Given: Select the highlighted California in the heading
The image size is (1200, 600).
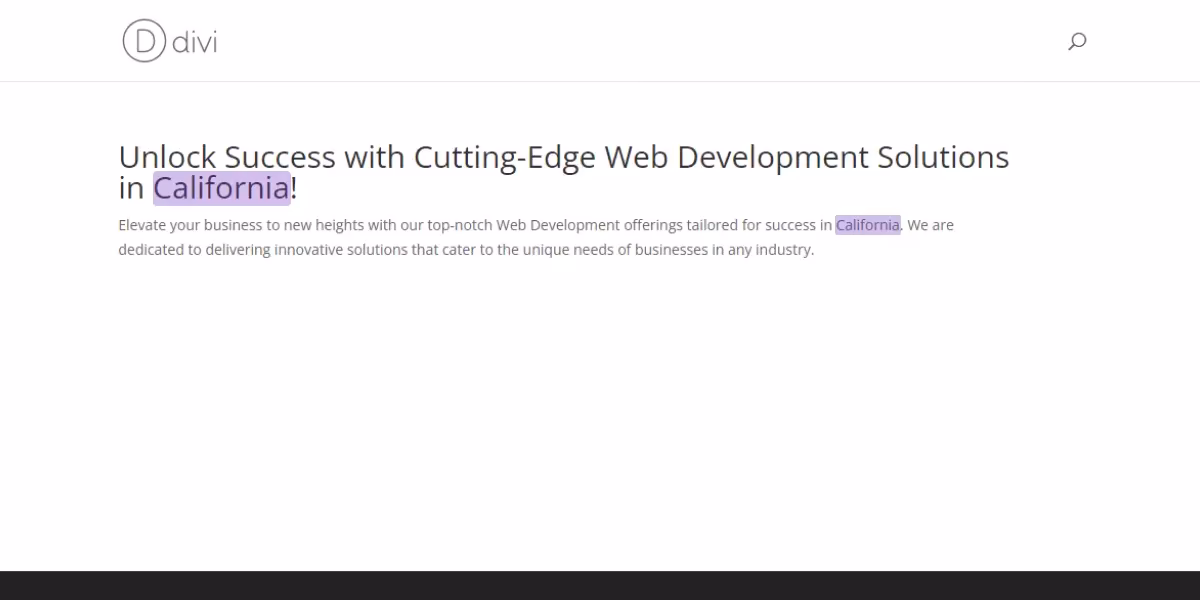Looking at the screenshot, I should (x=222, y=188).
